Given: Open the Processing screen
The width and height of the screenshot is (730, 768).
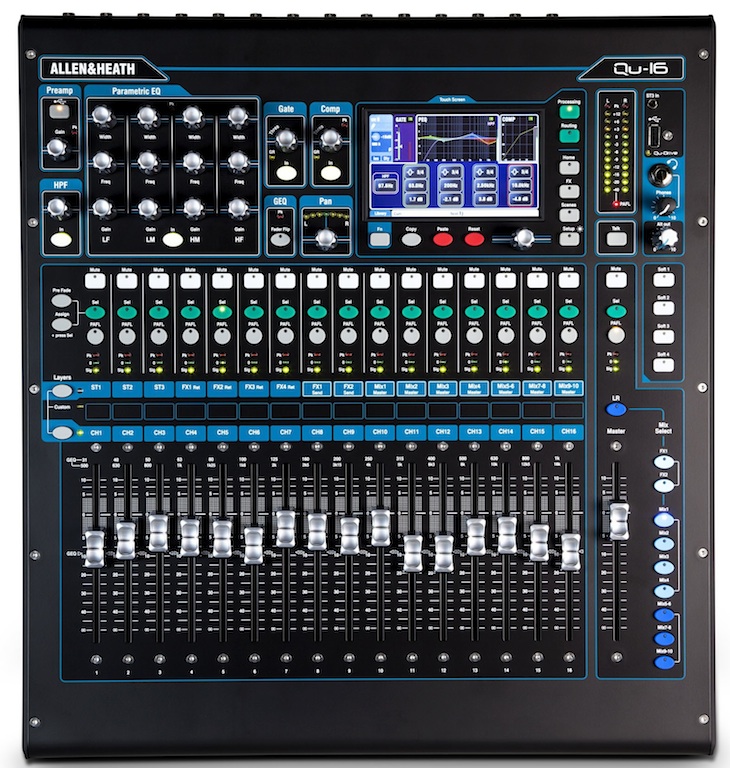Looking at the screenshot, I should 569,112.
